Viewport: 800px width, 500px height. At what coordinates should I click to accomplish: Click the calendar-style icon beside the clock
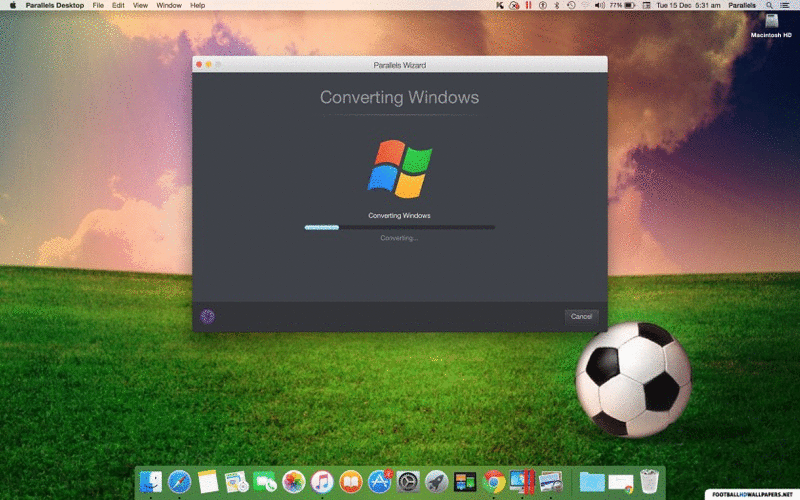tap(646, 5)
